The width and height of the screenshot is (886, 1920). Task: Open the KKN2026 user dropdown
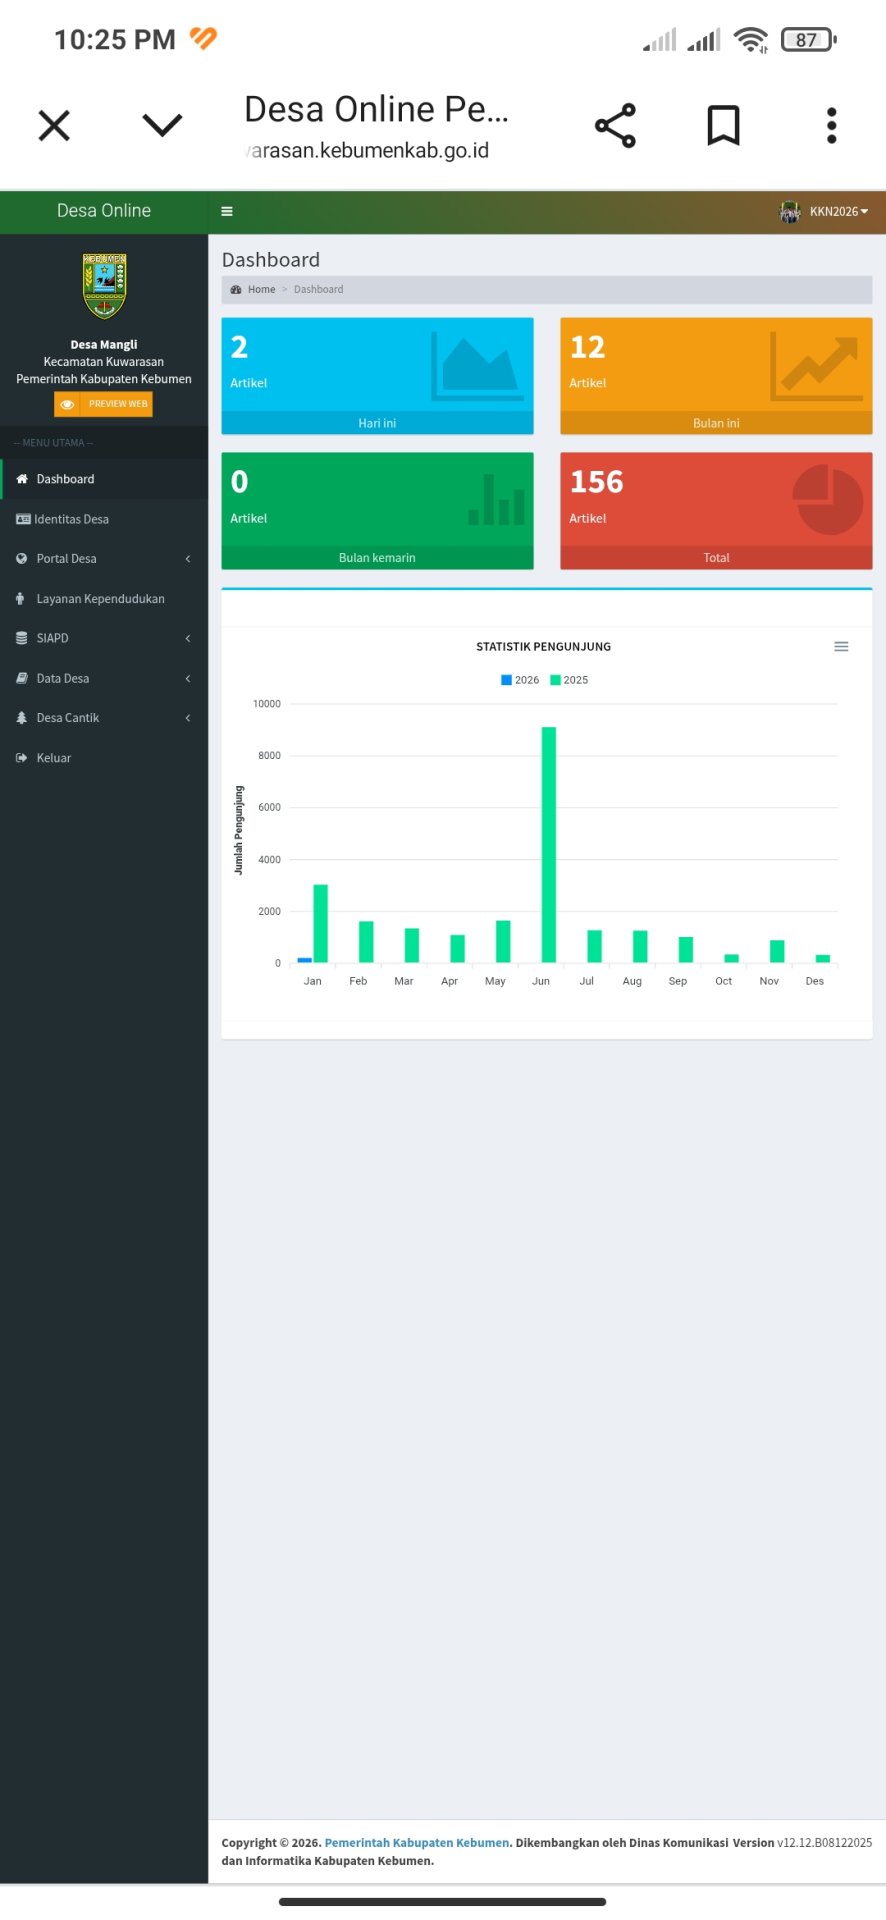(x=838, y=212)
